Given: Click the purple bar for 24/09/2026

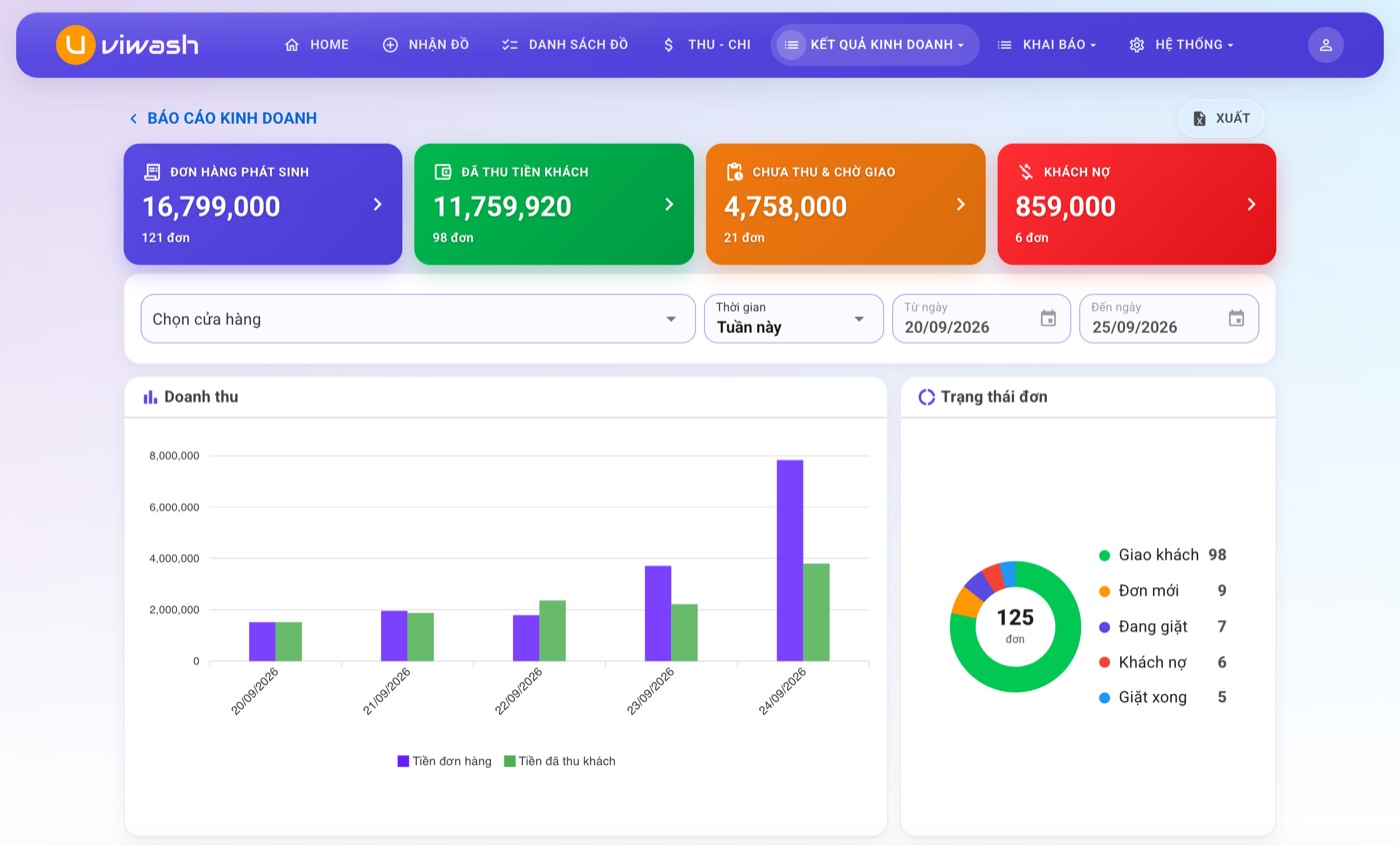Looking at the screenshot, I should 790,560.
